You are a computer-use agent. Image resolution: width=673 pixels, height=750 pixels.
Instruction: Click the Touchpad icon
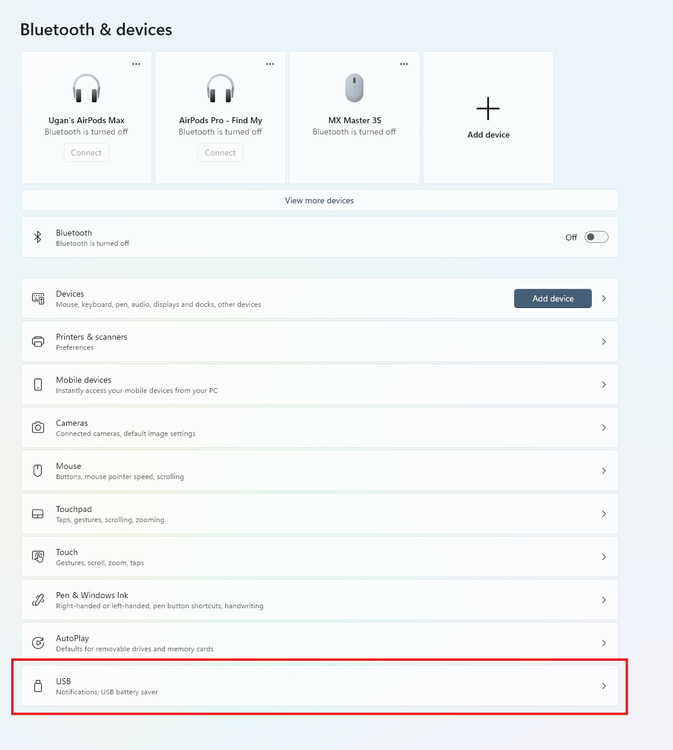click(38, 514)
